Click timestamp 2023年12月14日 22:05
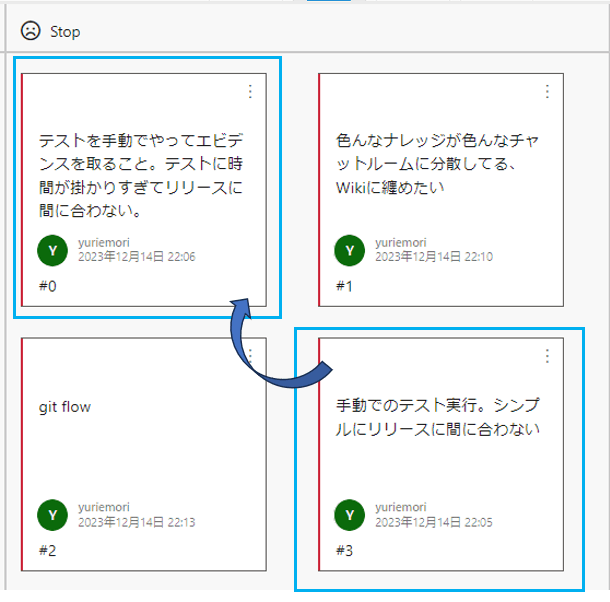 point(434,522)
